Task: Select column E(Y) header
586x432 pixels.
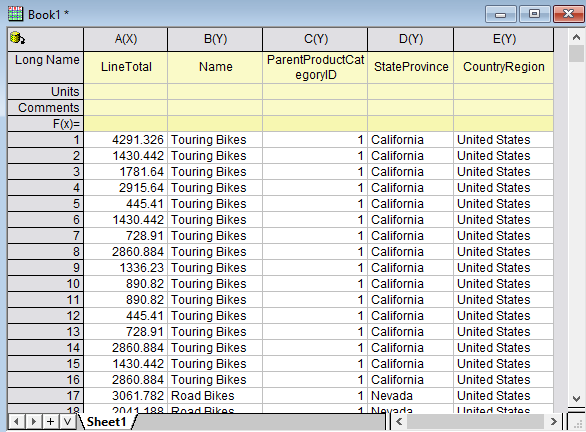Action: tap(504, 39)
